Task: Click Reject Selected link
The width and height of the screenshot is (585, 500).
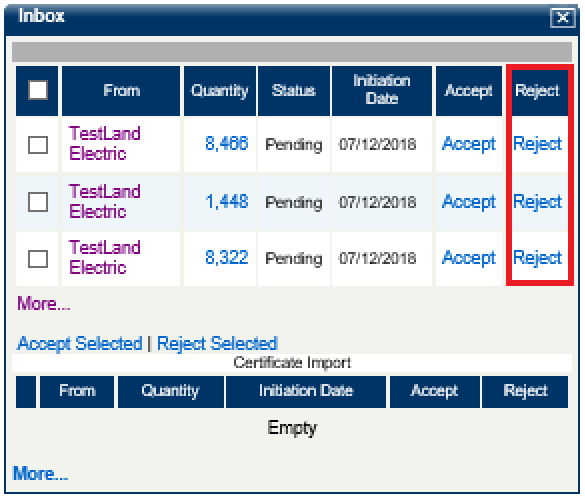Action: [x=218, y=344]
